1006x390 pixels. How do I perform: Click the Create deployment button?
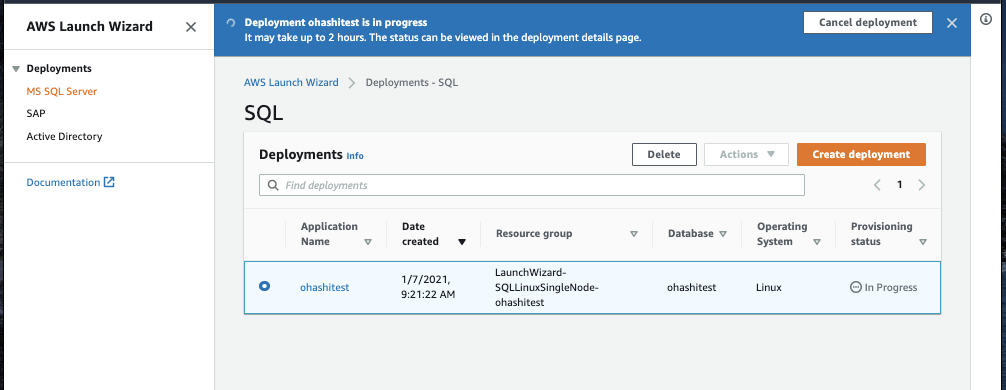(x=861, y=155)
